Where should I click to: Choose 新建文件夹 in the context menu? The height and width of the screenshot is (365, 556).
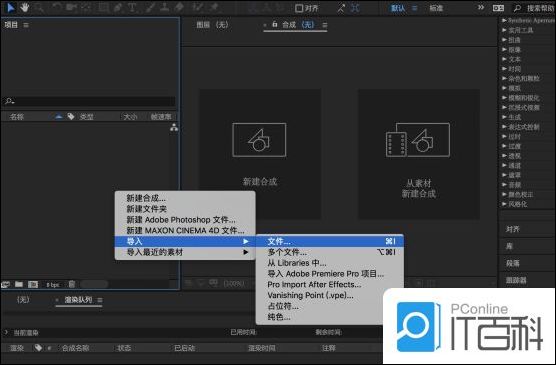pyautogui.click(x=185, y=209)
